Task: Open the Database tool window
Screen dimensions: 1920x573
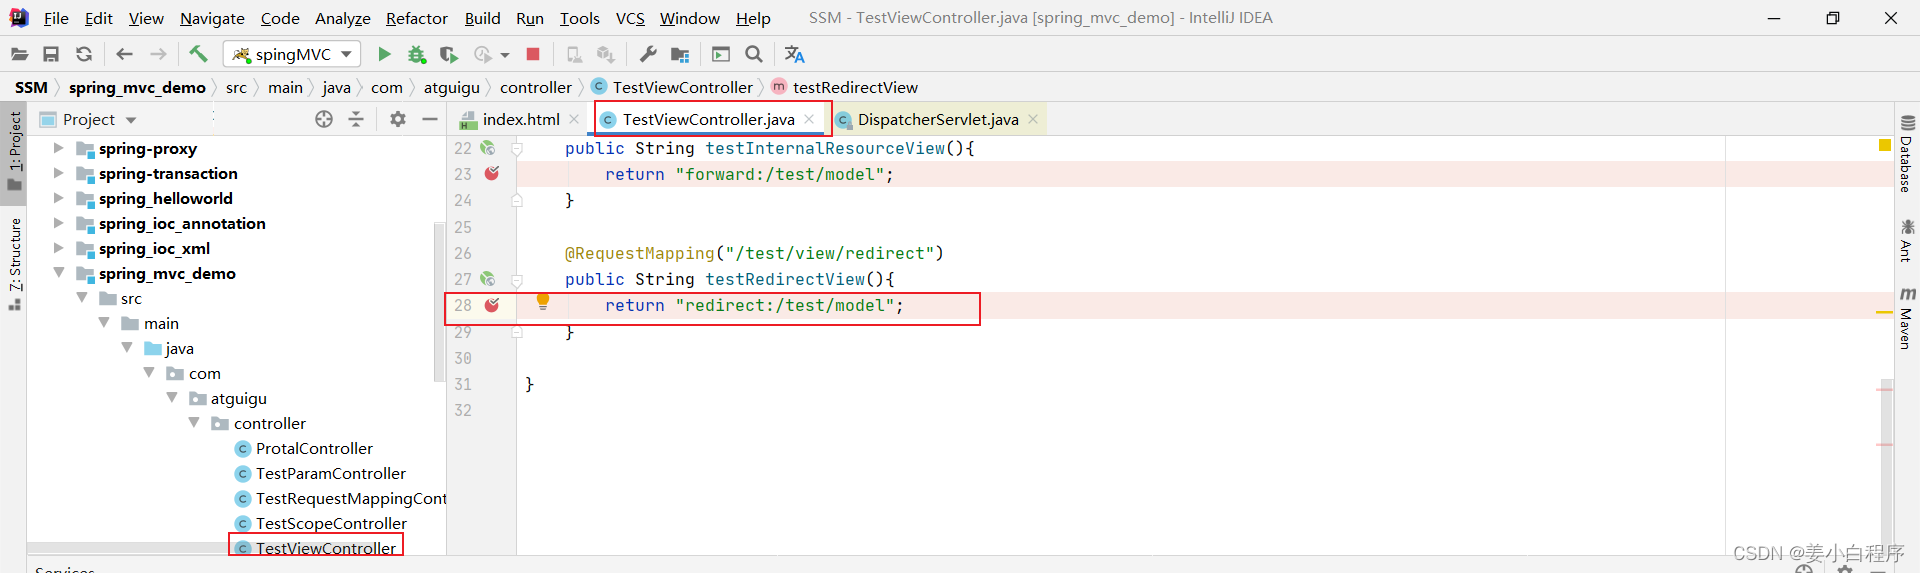Action: coord(1907,153)
